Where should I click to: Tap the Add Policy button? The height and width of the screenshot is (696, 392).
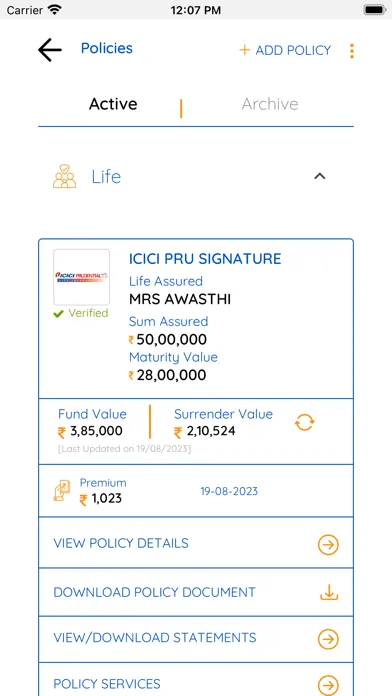[285, 50]
